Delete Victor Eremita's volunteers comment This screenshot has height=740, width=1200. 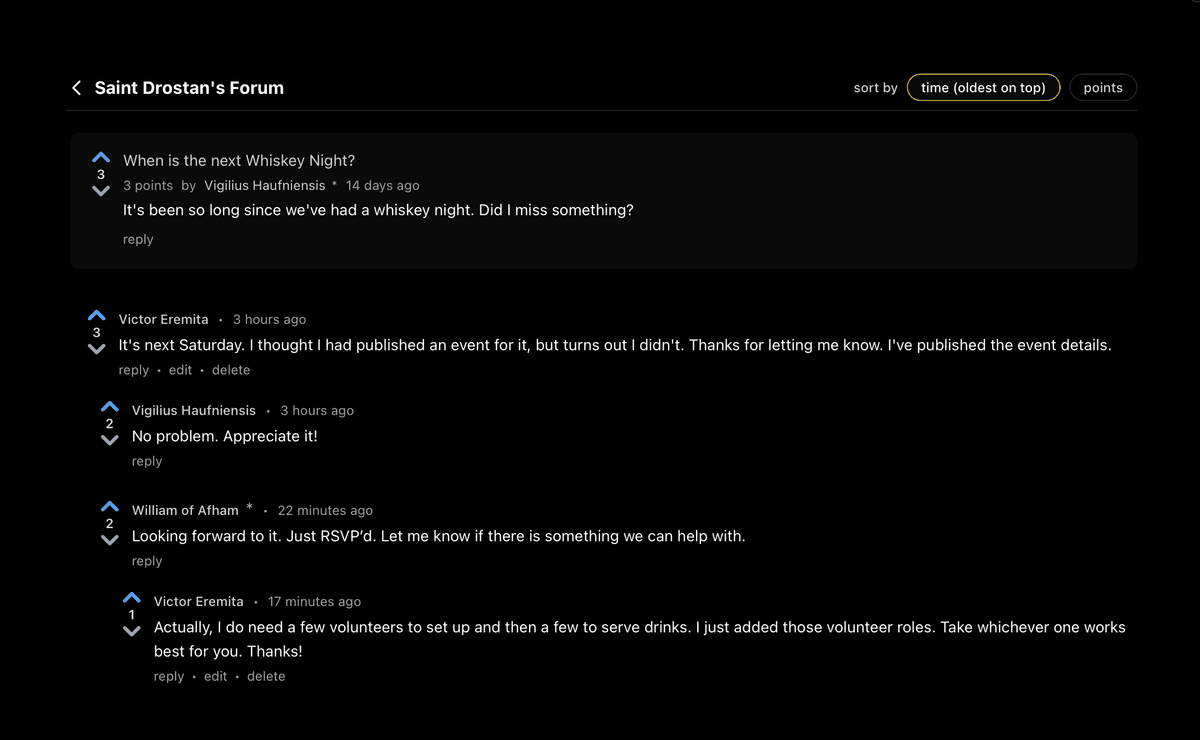[266, 676]
